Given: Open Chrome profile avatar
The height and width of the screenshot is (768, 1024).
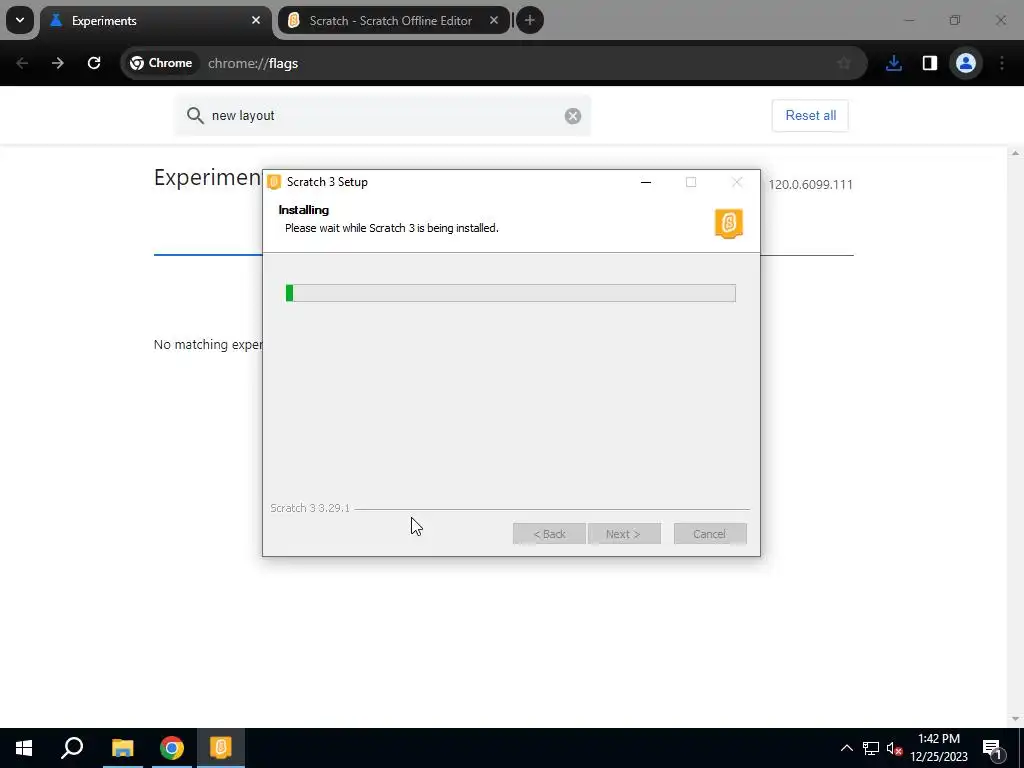Looking at the screenshot, I should pos(965,63).
